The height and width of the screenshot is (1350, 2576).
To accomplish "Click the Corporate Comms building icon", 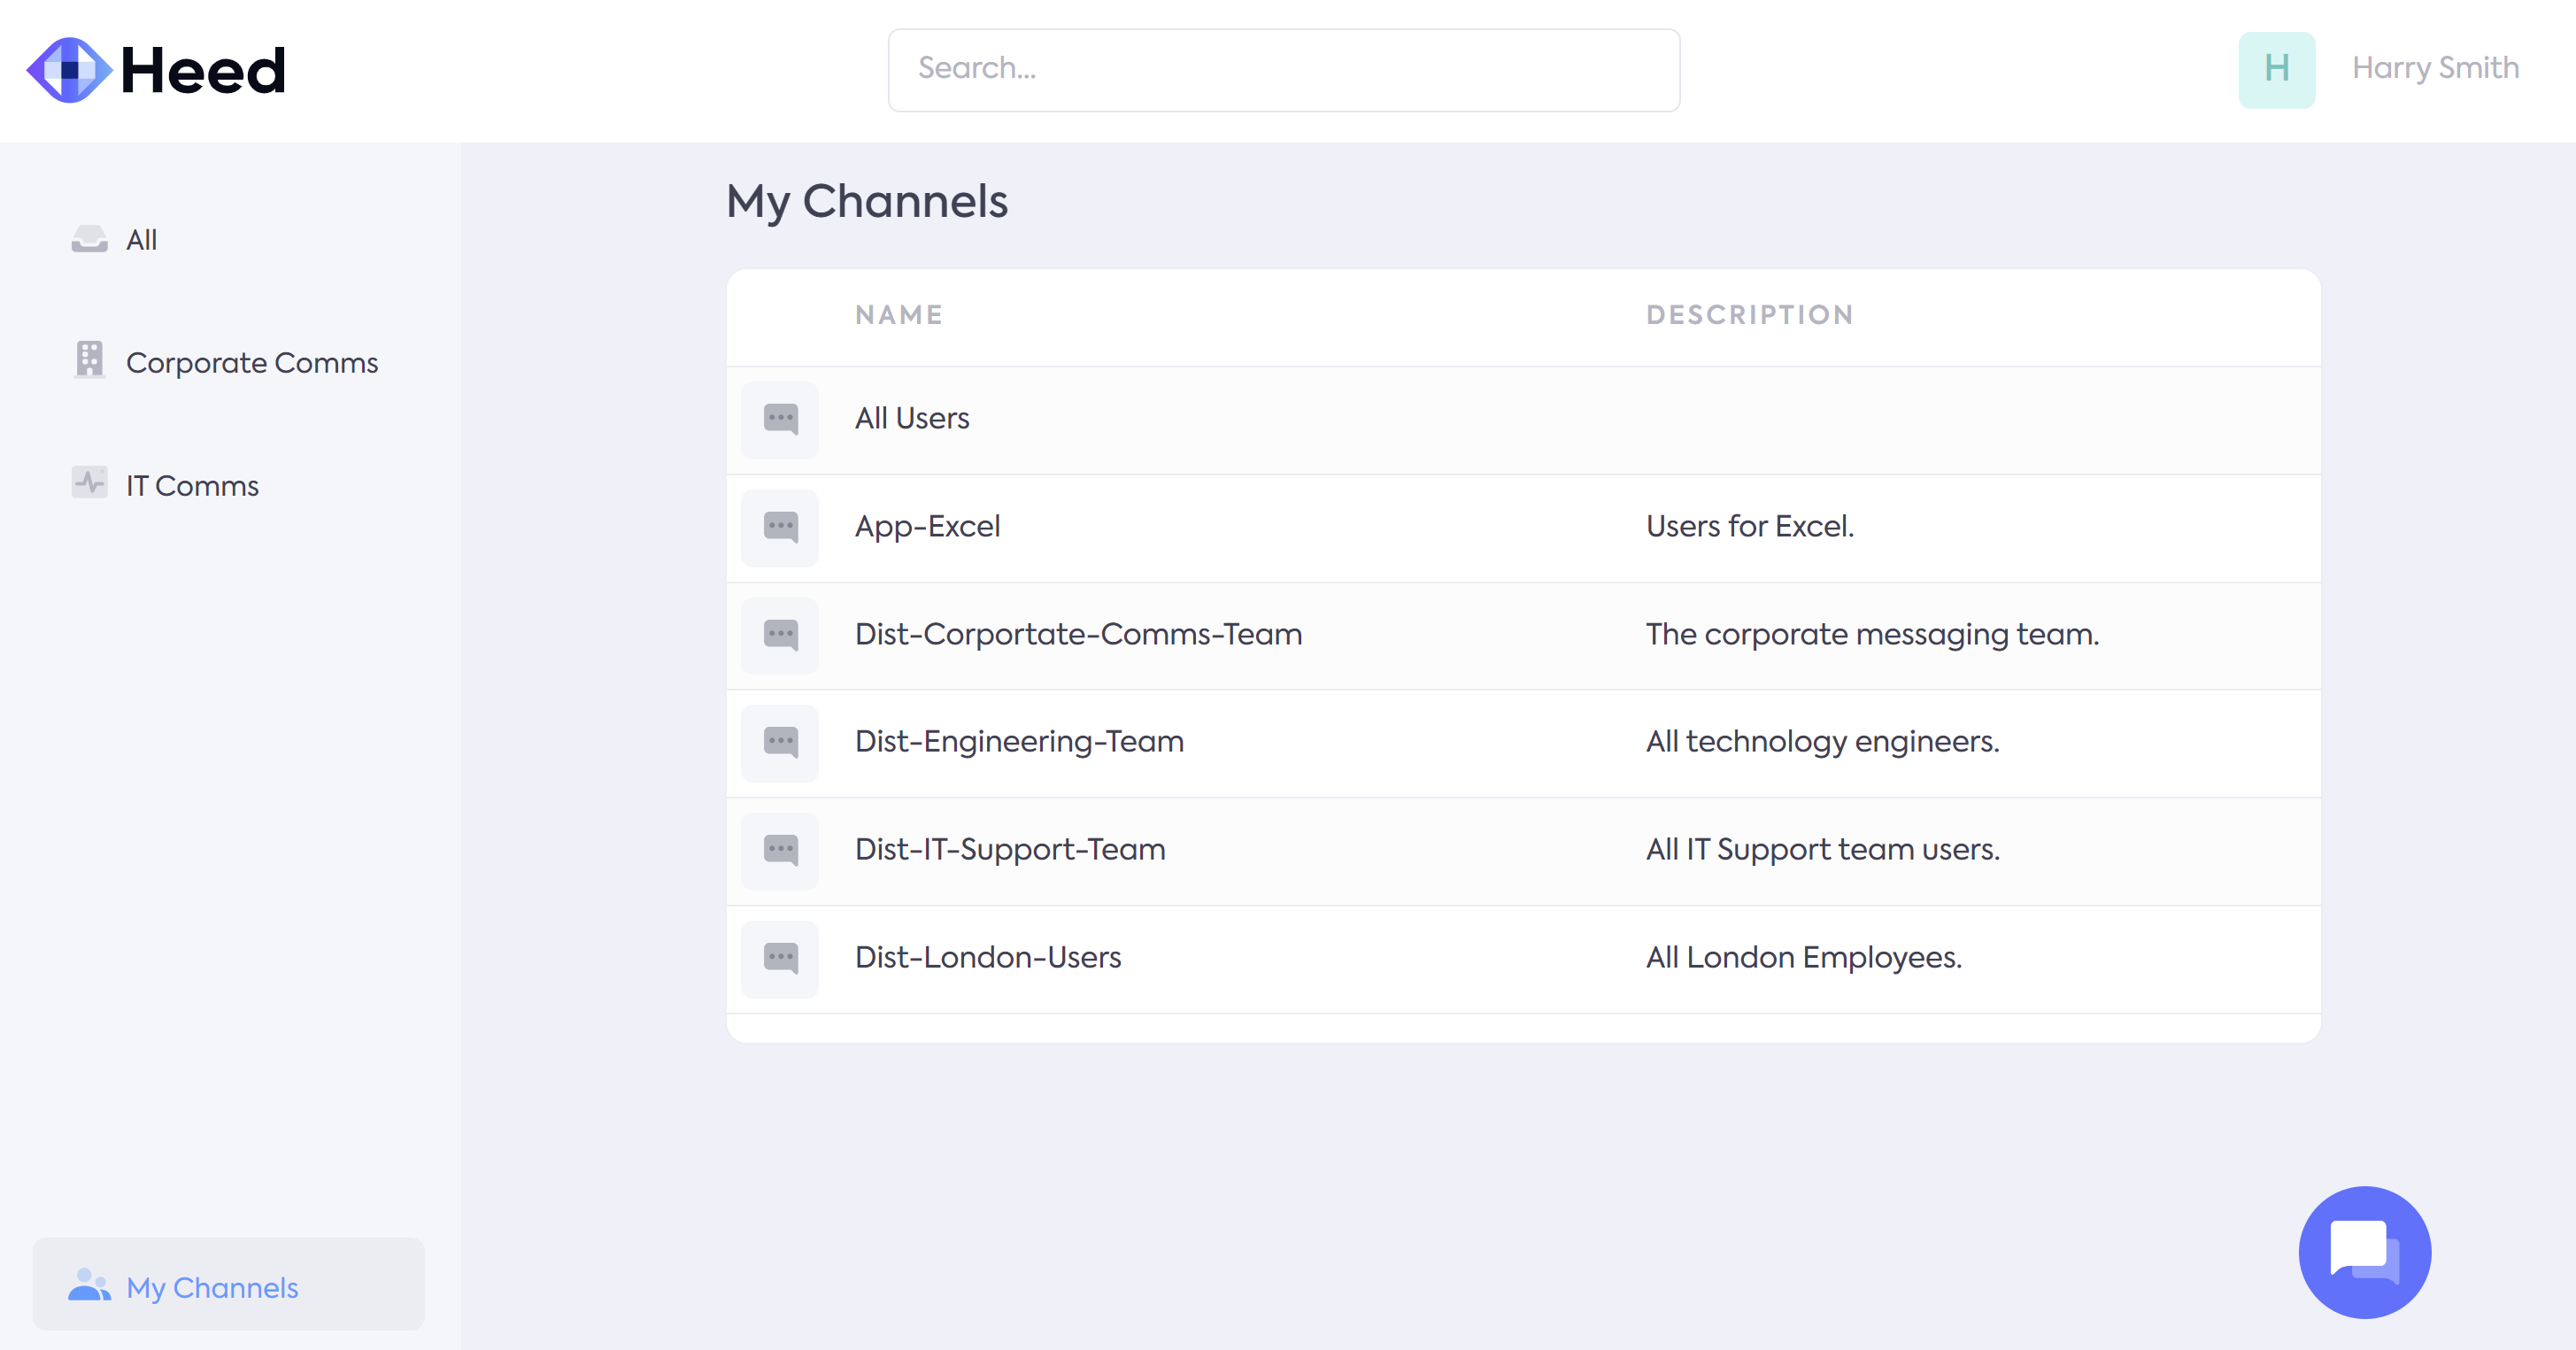I will [89, 359].
